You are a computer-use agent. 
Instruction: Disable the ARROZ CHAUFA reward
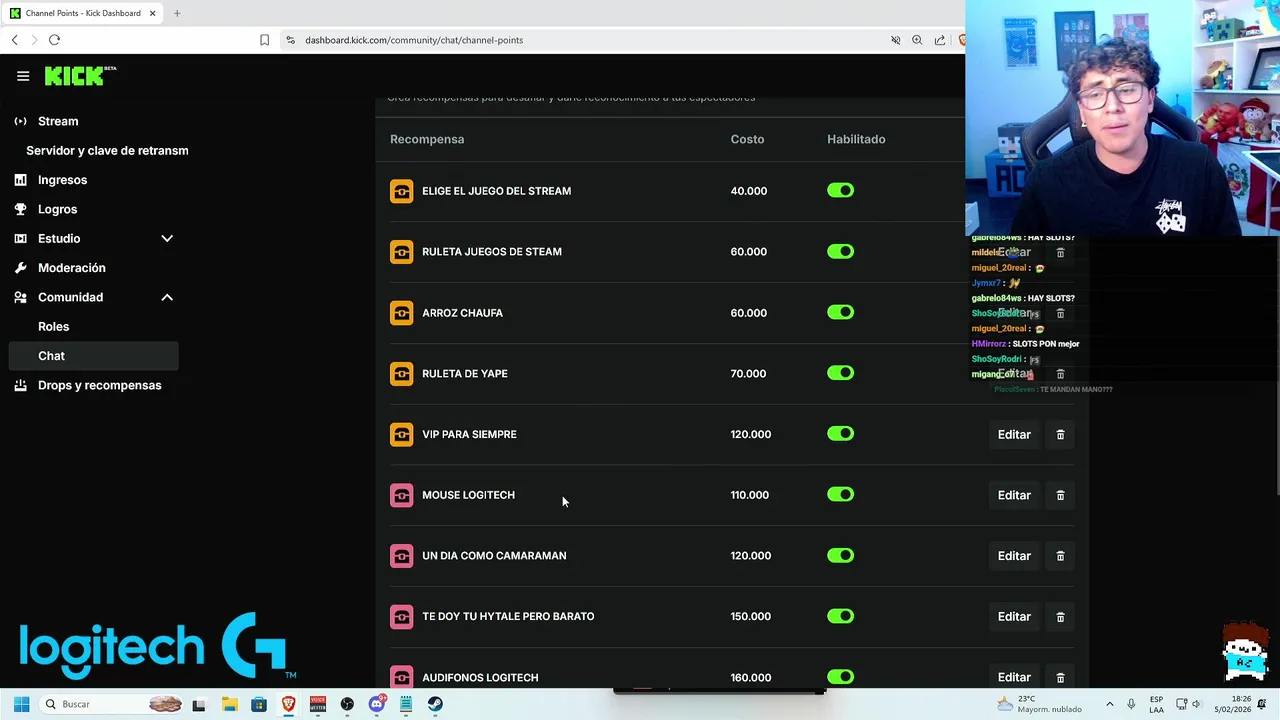tap(840, 313)
